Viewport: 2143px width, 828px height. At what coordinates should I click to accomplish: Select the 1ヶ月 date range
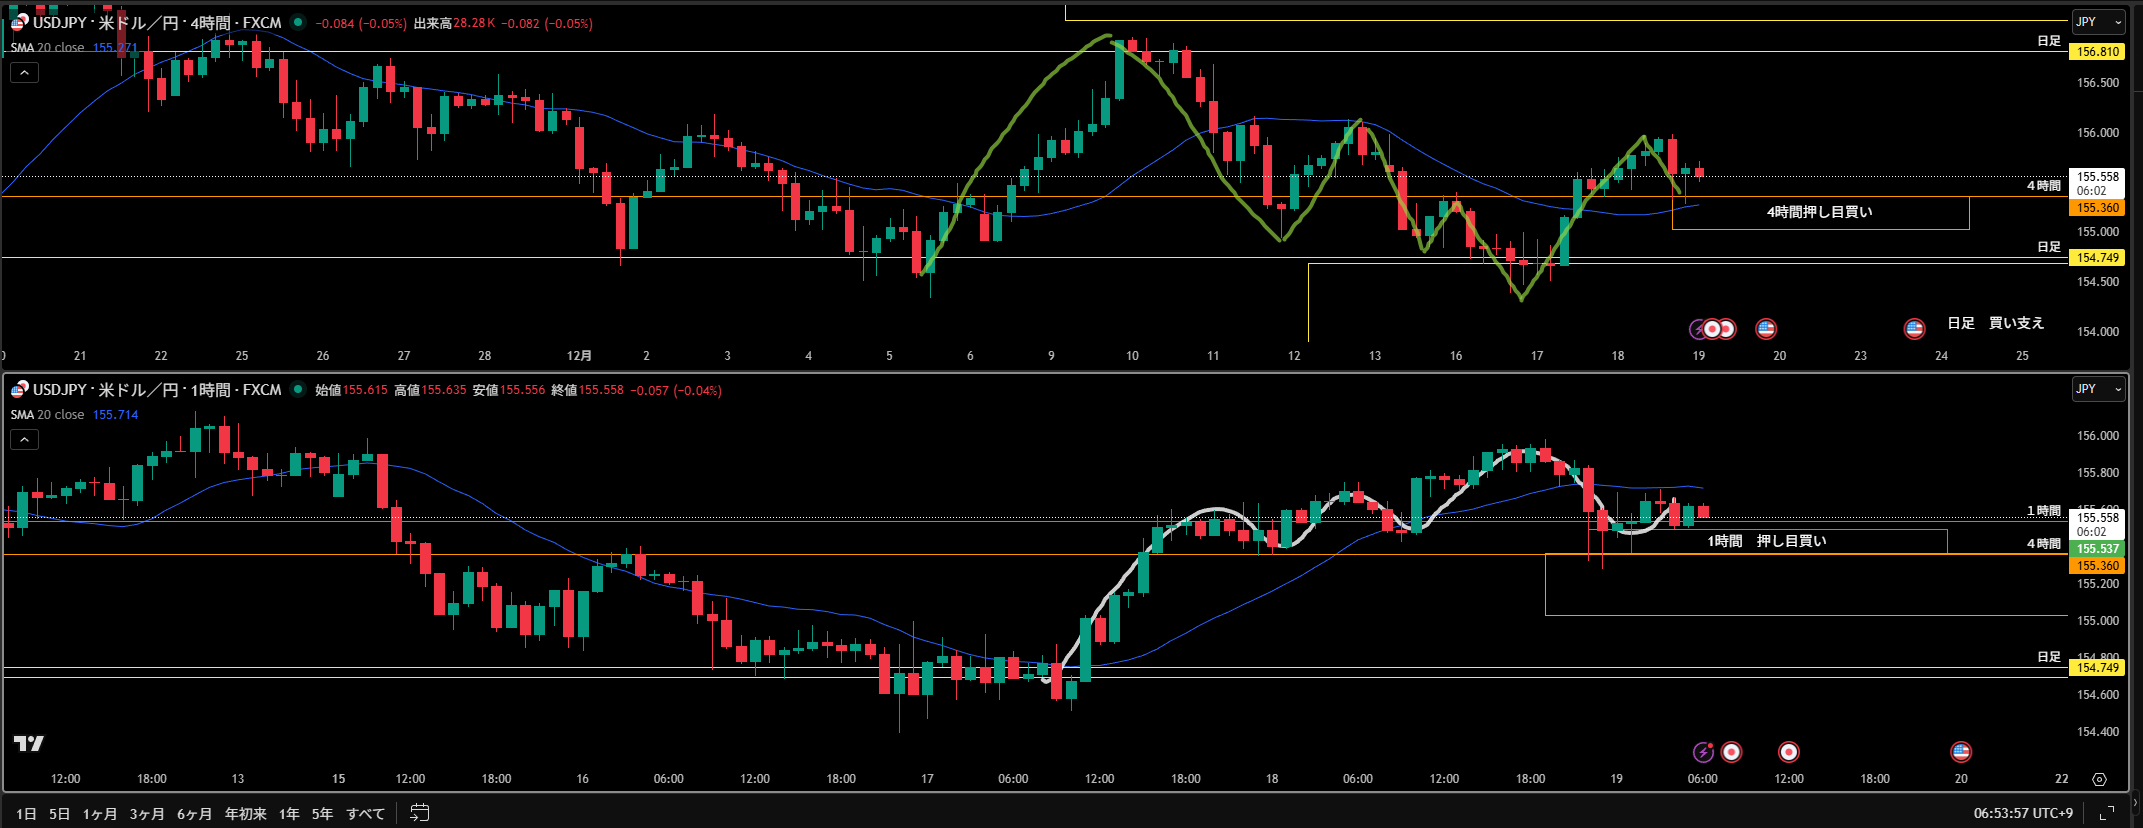click(x=100, y=814)
